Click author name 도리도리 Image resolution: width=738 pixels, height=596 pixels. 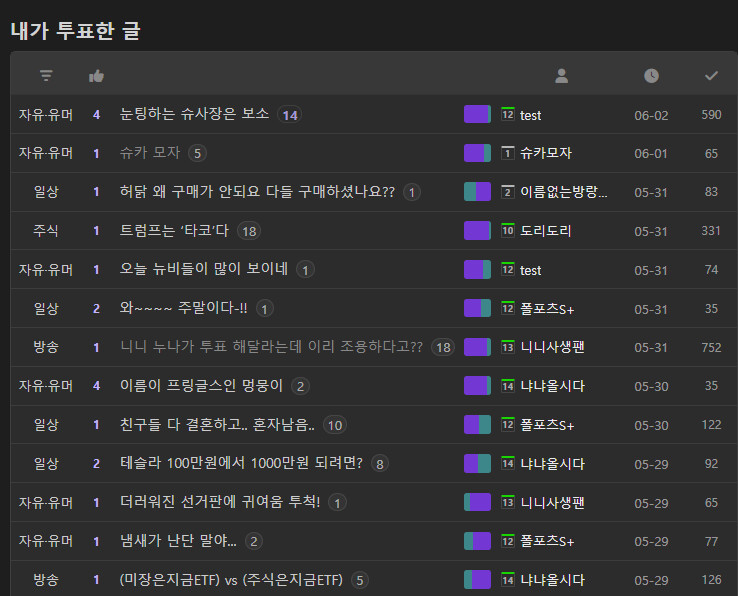545,231
